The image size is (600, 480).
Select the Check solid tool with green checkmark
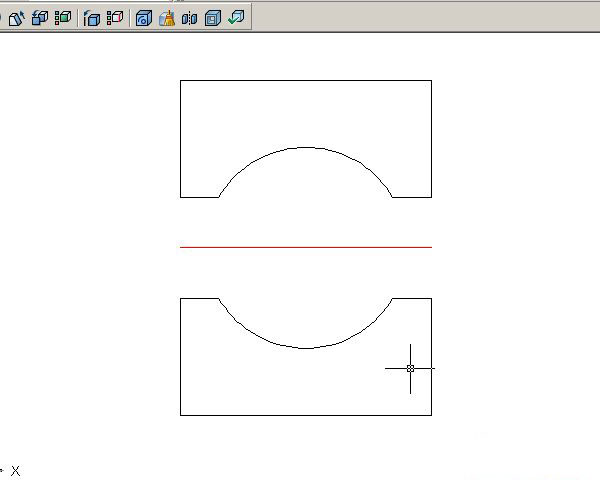pos(236,18)
